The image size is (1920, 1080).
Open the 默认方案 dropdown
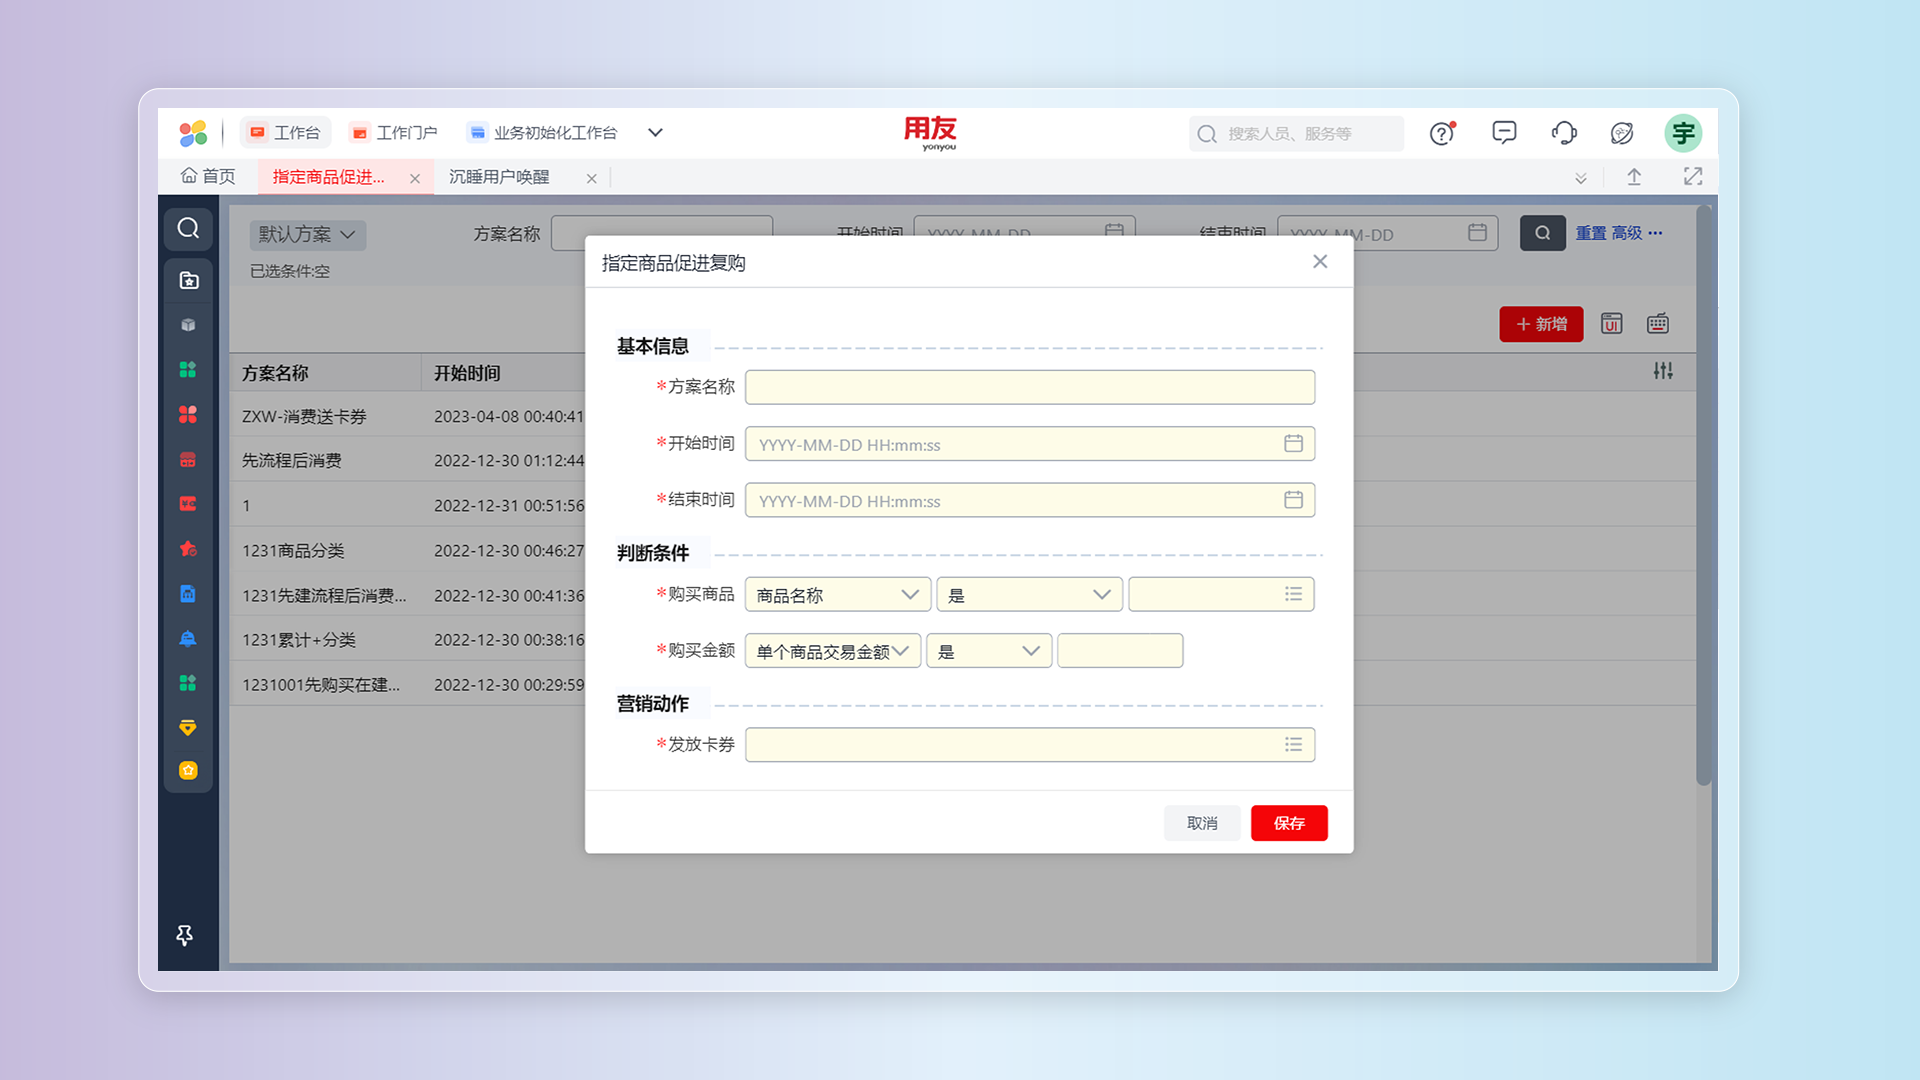(307, 235)
